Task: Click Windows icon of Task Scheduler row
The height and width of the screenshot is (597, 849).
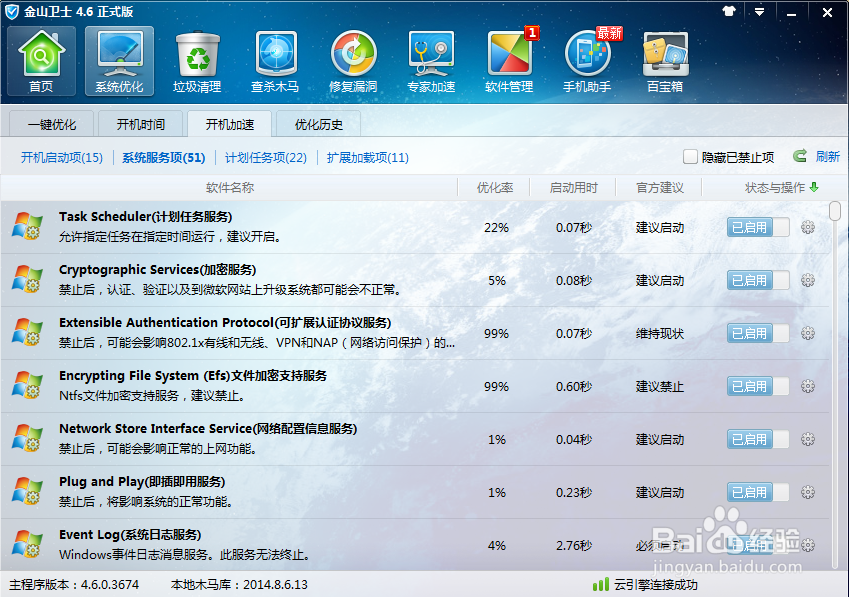Action: point(27,226)
